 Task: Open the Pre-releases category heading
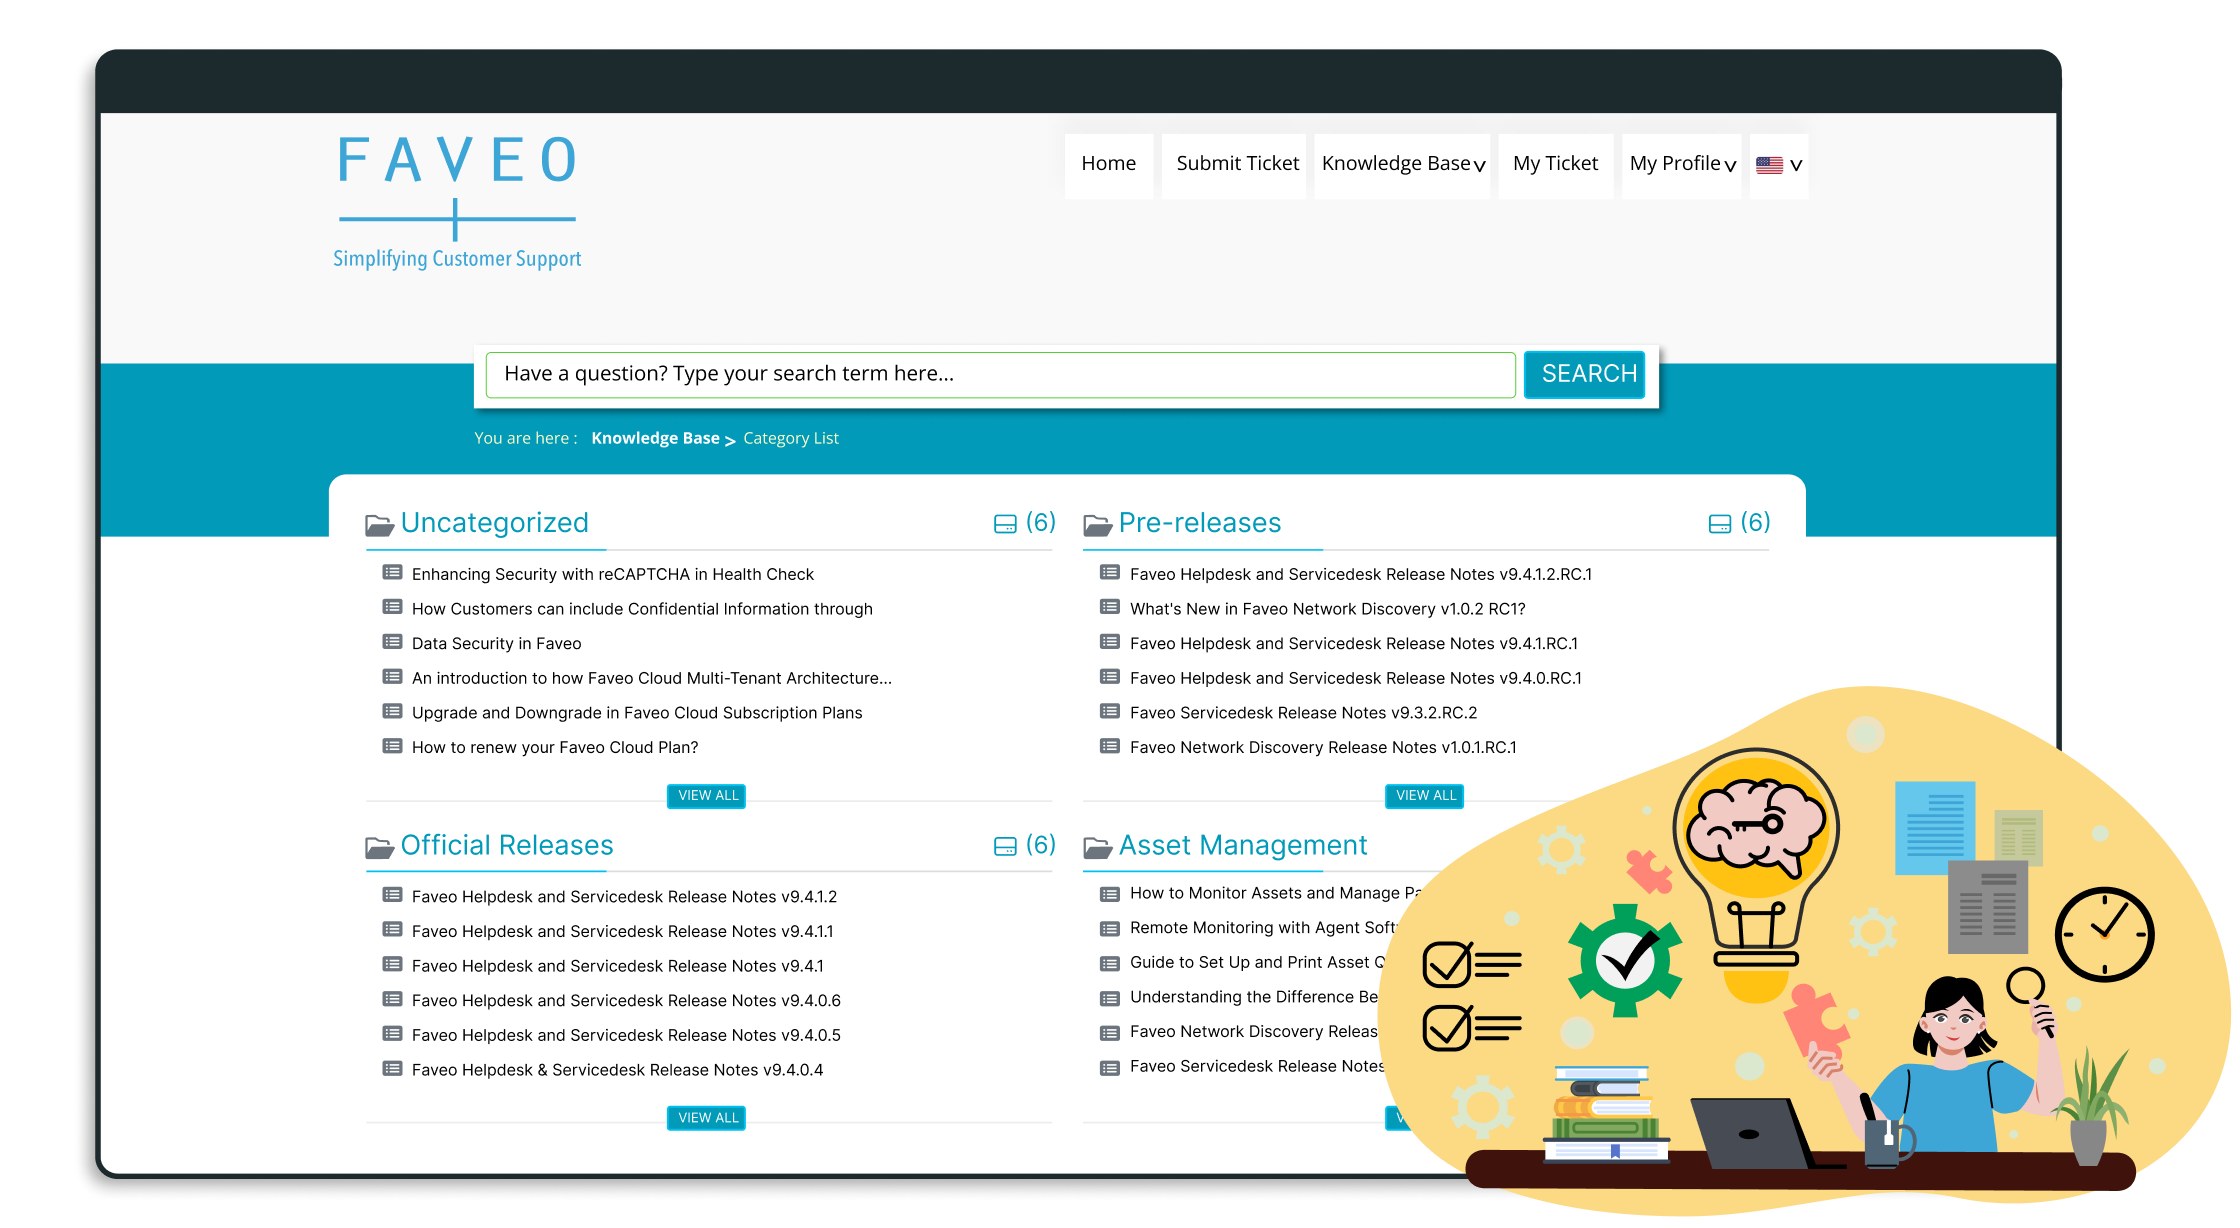click(1200, 523)
